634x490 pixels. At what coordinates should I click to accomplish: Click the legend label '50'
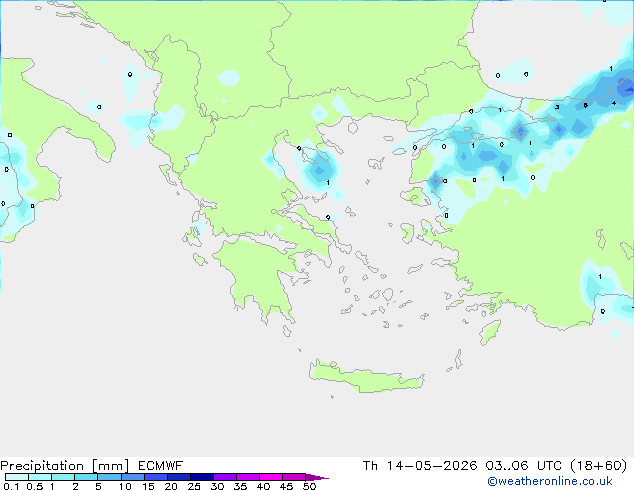pos(309,486)
